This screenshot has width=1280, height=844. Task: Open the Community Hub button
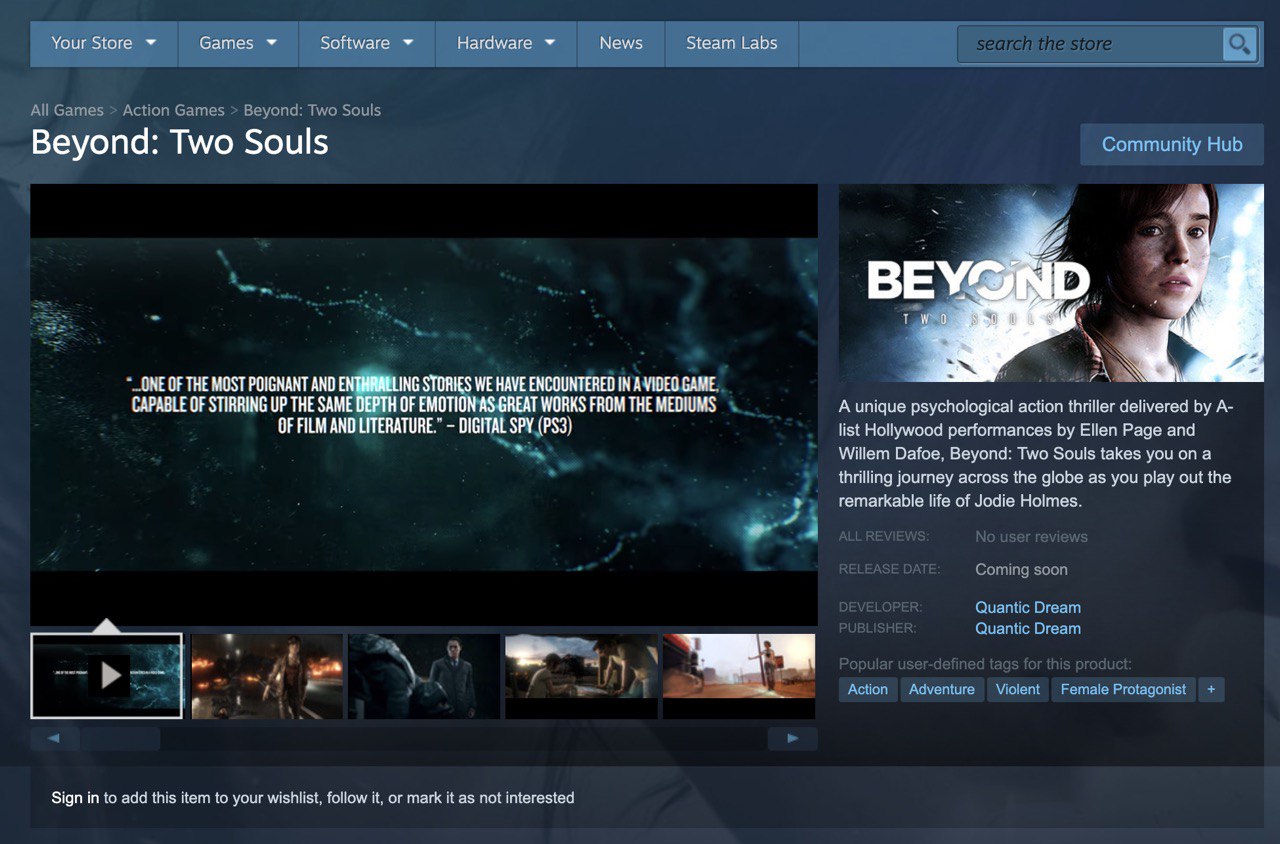[1172, 144]
